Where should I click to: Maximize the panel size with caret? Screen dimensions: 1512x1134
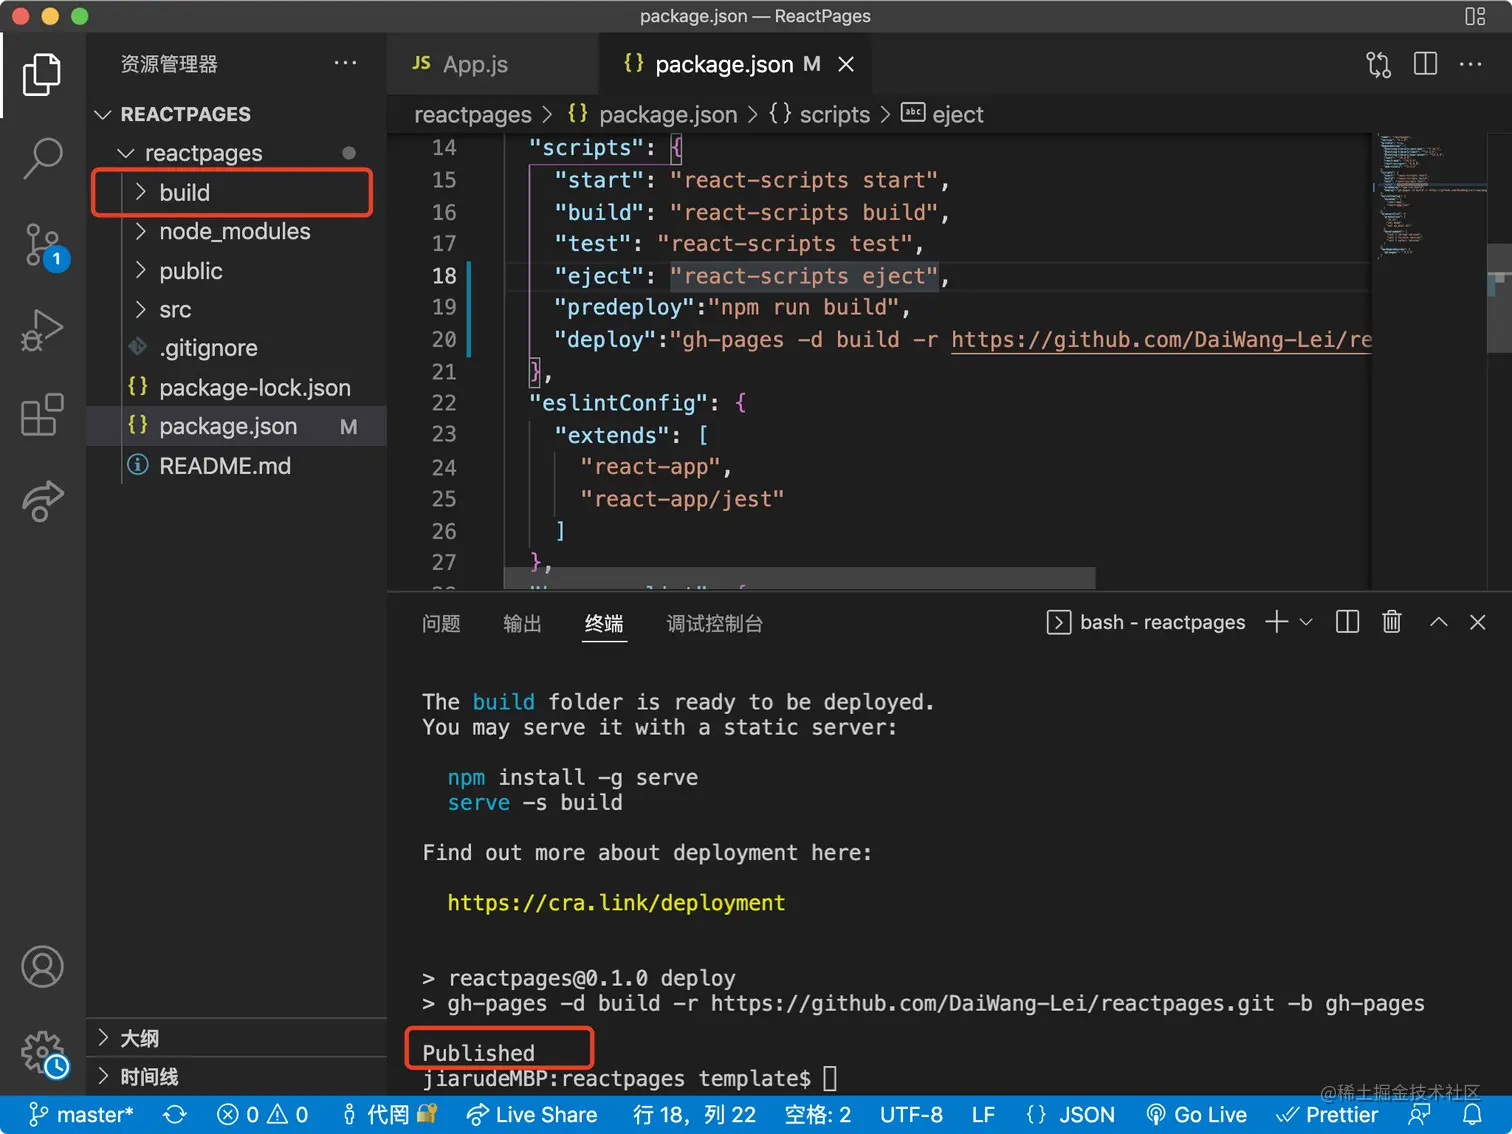(x=1438, y=622)
